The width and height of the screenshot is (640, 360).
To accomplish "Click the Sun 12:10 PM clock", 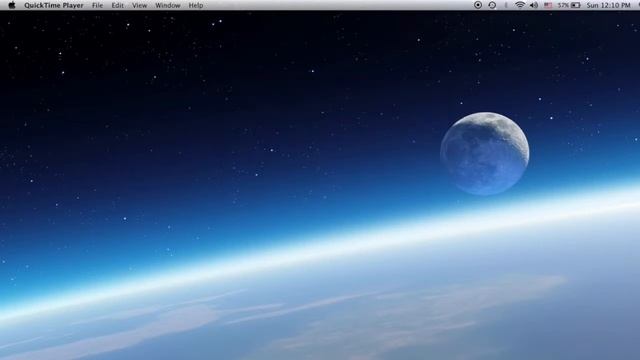I will tap(608, 5).
